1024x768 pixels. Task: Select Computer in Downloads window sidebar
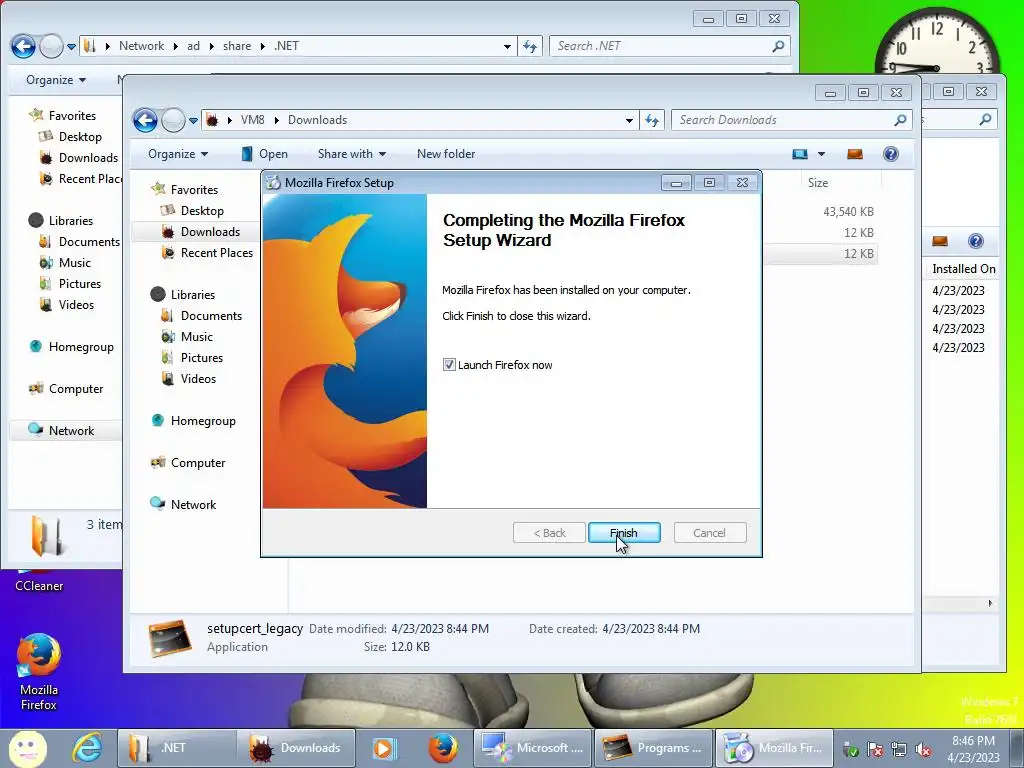point(197,463)
